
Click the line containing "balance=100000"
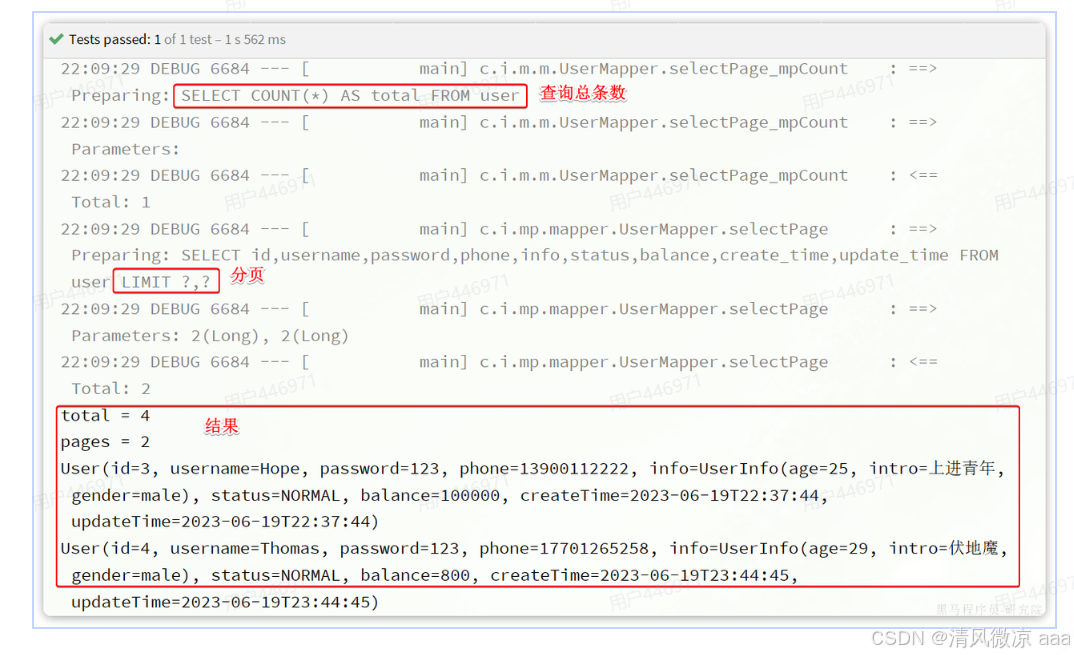pos(449,495)
